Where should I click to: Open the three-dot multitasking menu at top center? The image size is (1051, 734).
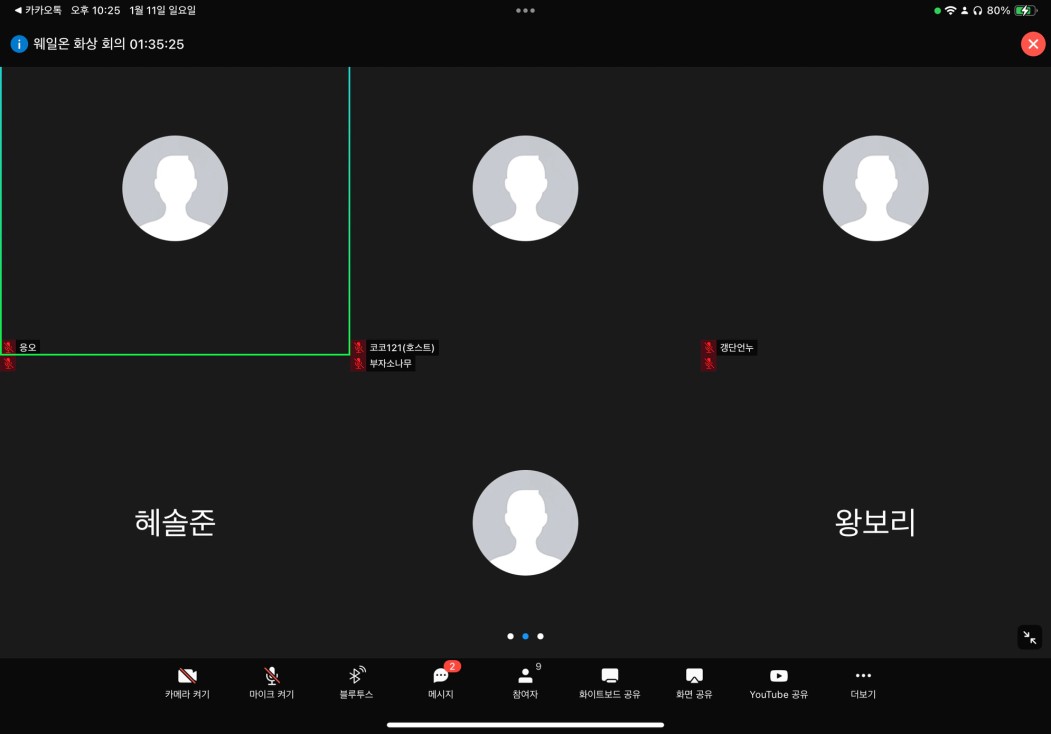[525, 10]
